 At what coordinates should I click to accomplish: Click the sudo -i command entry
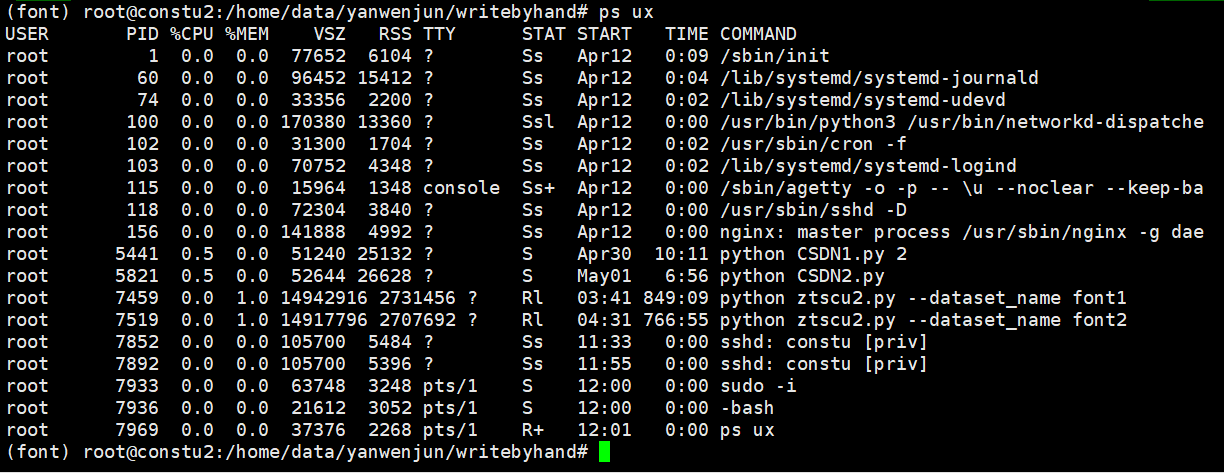pyautogui.click(x=758, y=386)
